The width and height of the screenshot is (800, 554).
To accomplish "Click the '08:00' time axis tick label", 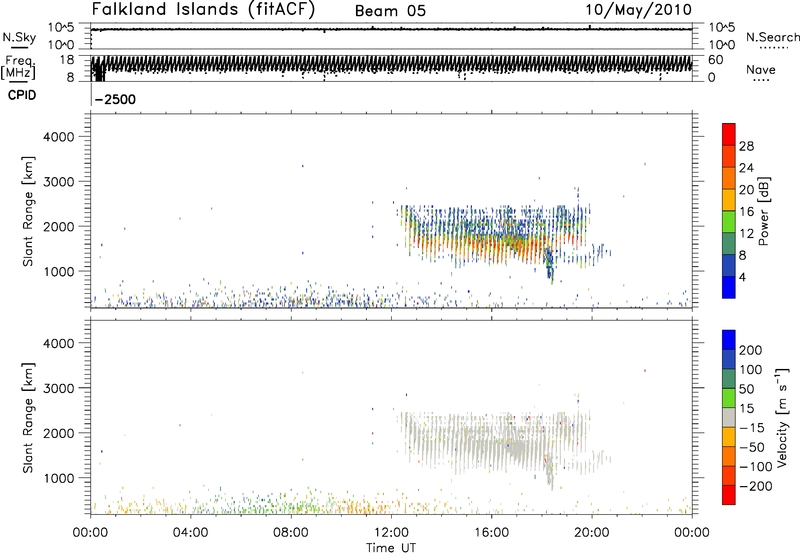I will click(x=291, y=533).
